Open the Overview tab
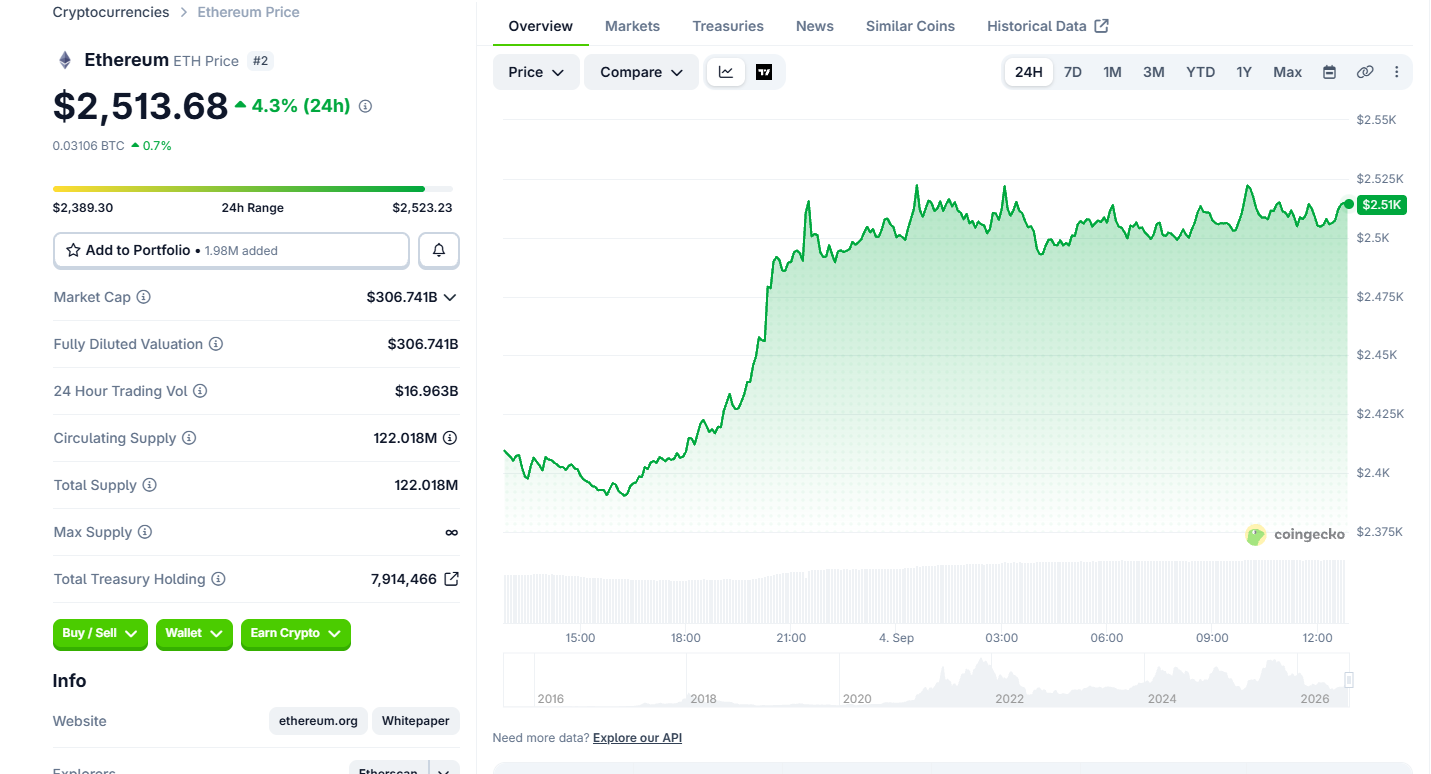This screenshot has height=774, width=1431. click(x=541, y=26)
